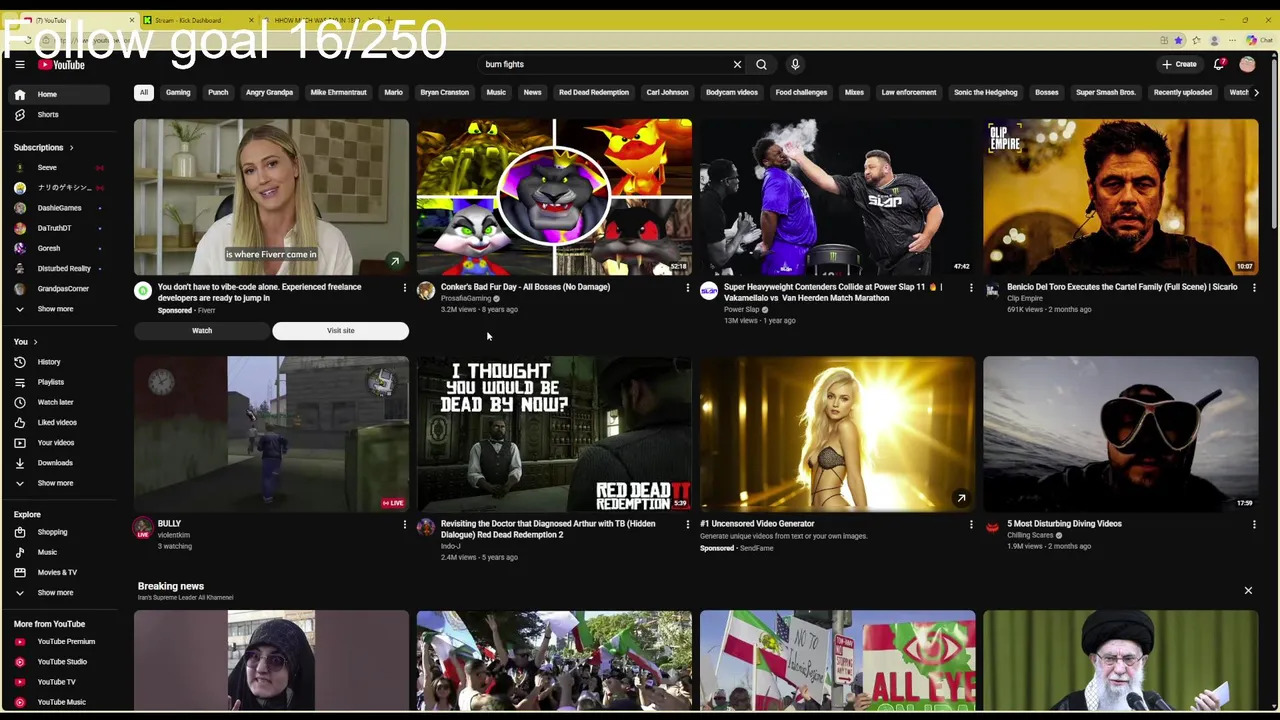Screen dimensions: 1280x720
Task: Open new browser tab with plus
Action: [x=389, y=20]
